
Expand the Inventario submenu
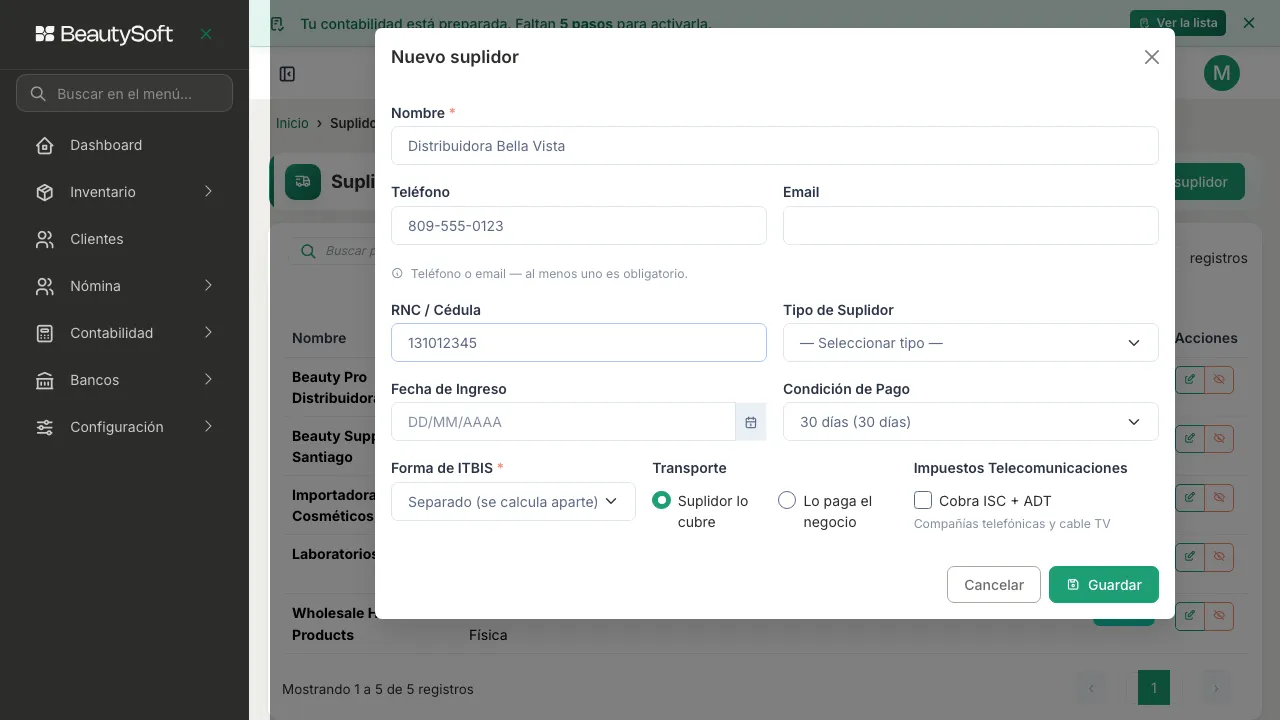(x=208, y=191)
